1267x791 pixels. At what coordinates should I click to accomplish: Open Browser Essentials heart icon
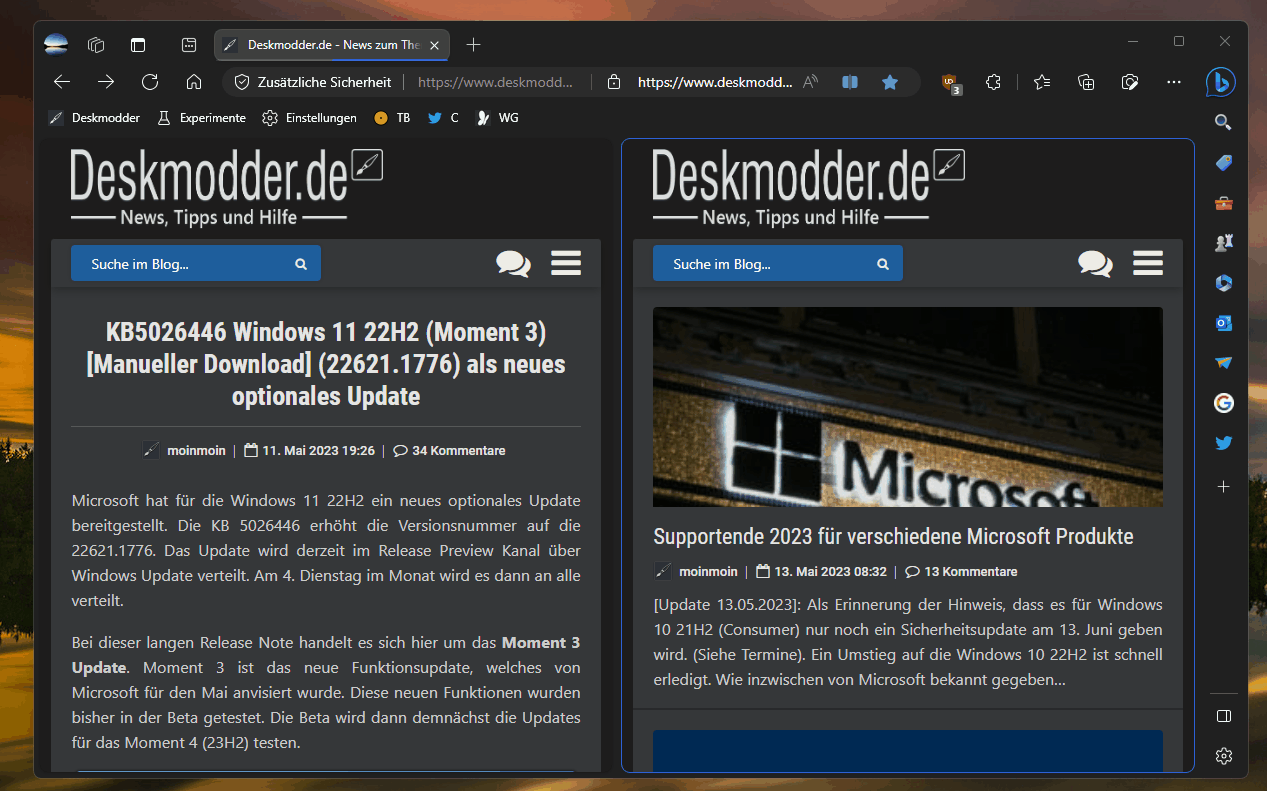(1130, 82)
